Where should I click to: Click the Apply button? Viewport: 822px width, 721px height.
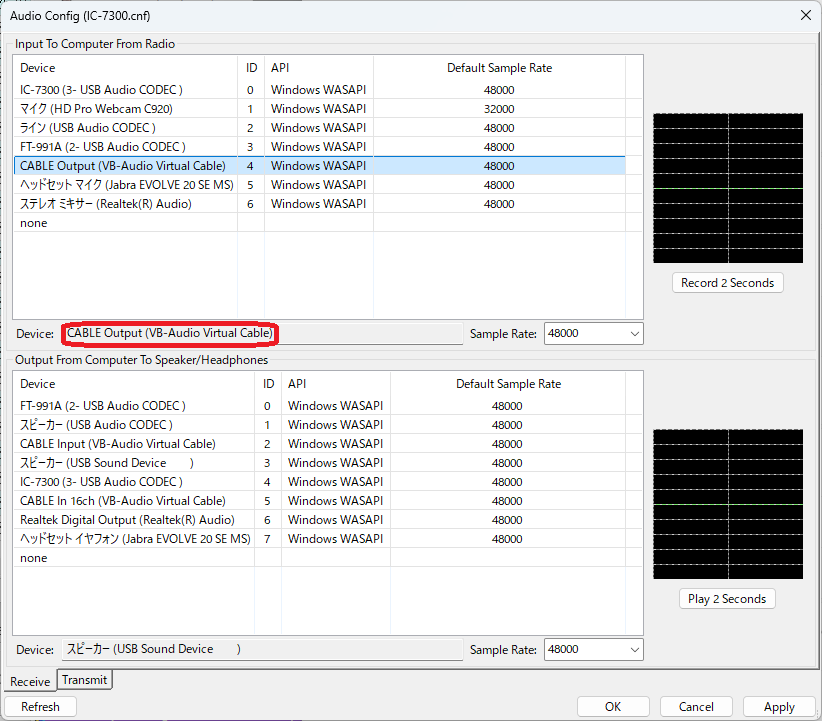click(x=779, y=706)
